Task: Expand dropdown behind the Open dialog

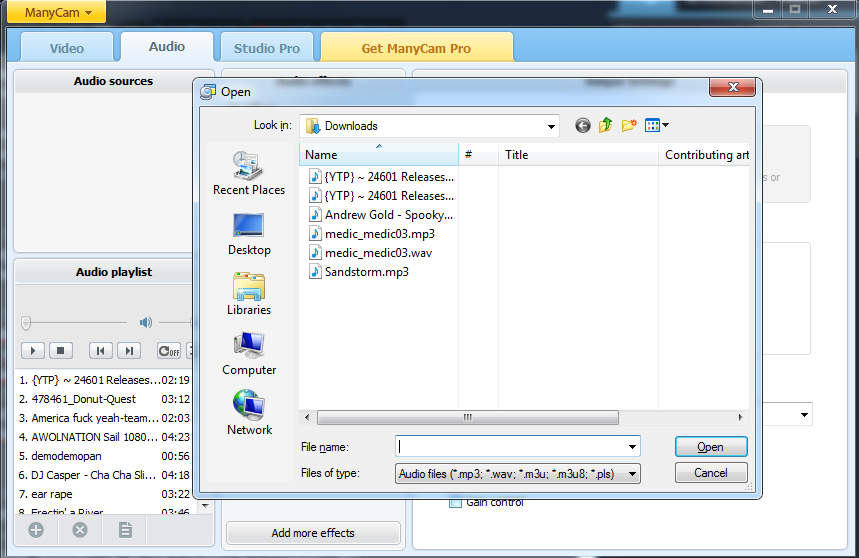Action: click(804, 415)
